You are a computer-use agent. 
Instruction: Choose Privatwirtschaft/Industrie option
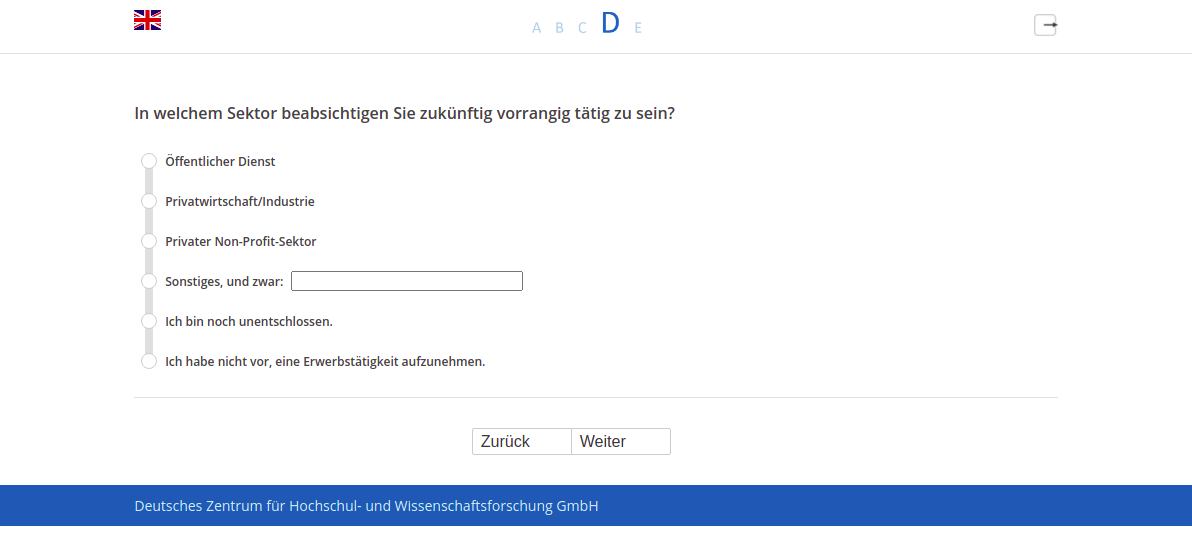click(149, 201)
